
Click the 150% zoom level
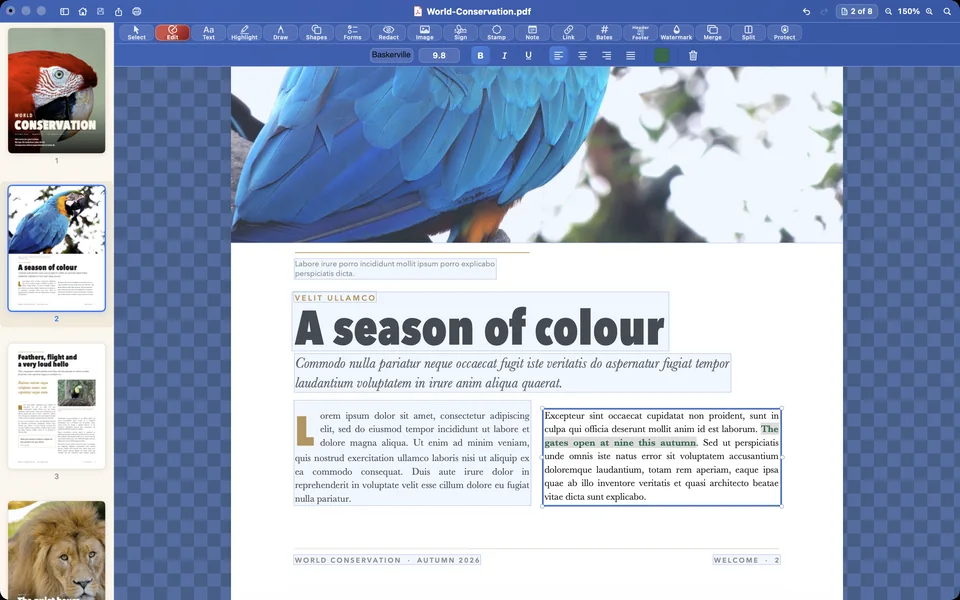coord(909,12)
